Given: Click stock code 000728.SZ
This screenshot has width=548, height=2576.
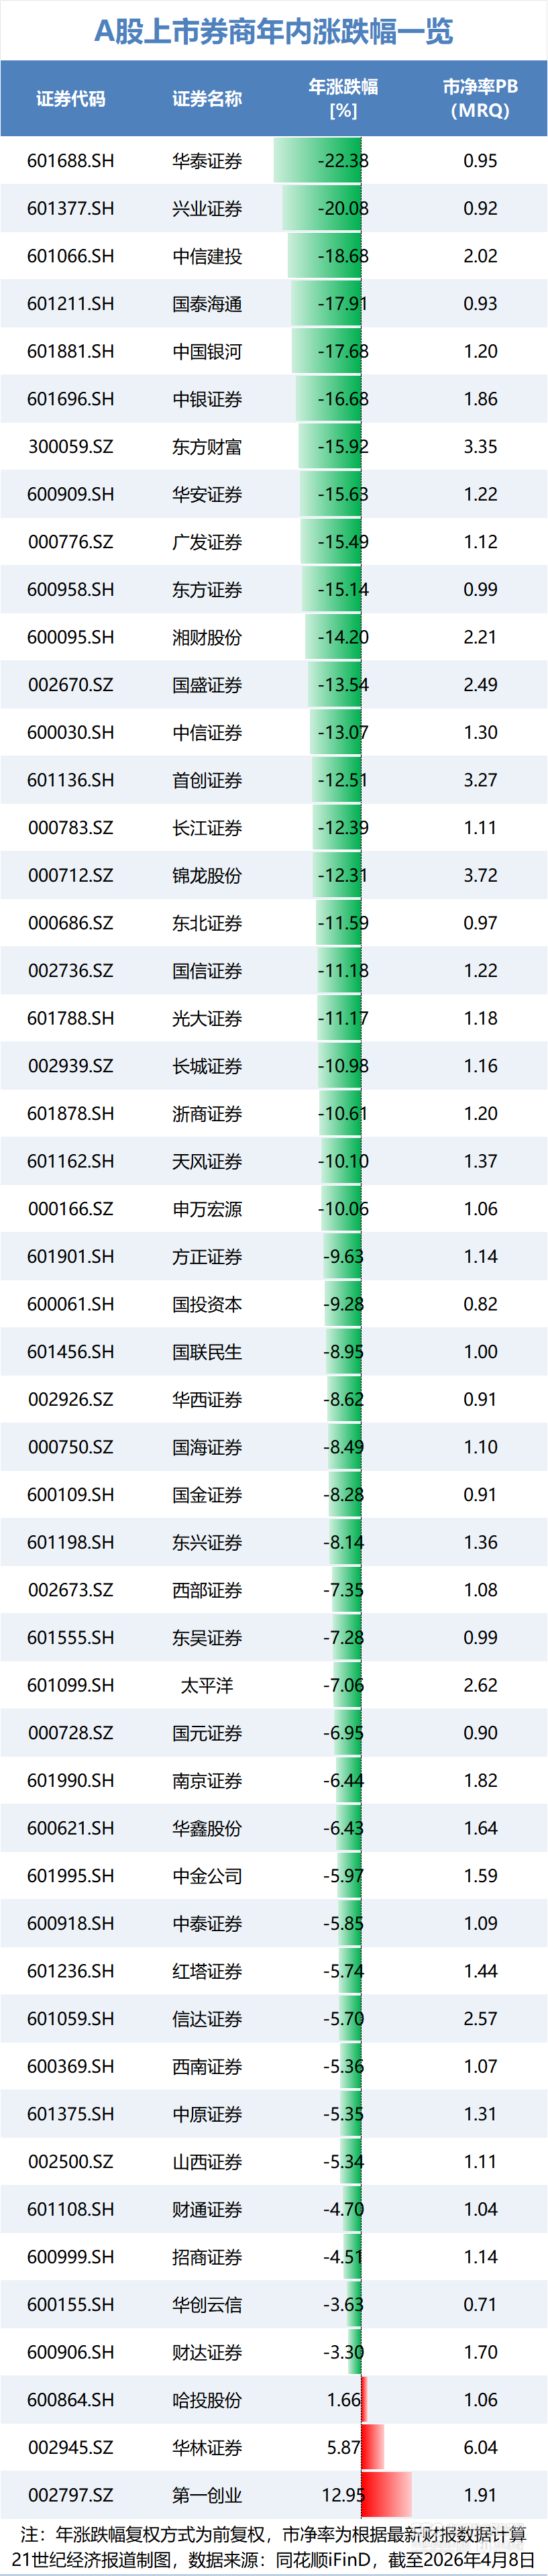Looking at the screenshot, I should [x=71, y=1733].
